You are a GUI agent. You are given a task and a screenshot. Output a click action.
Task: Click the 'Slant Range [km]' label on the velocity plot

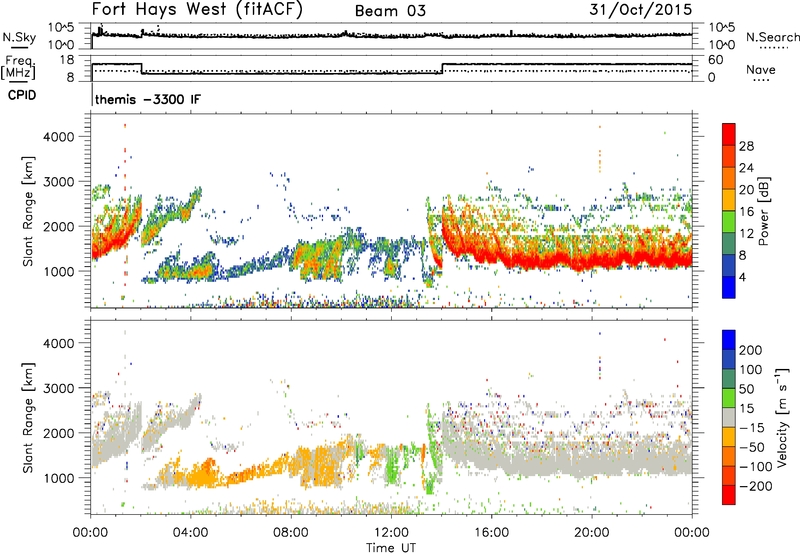(28, 418)
